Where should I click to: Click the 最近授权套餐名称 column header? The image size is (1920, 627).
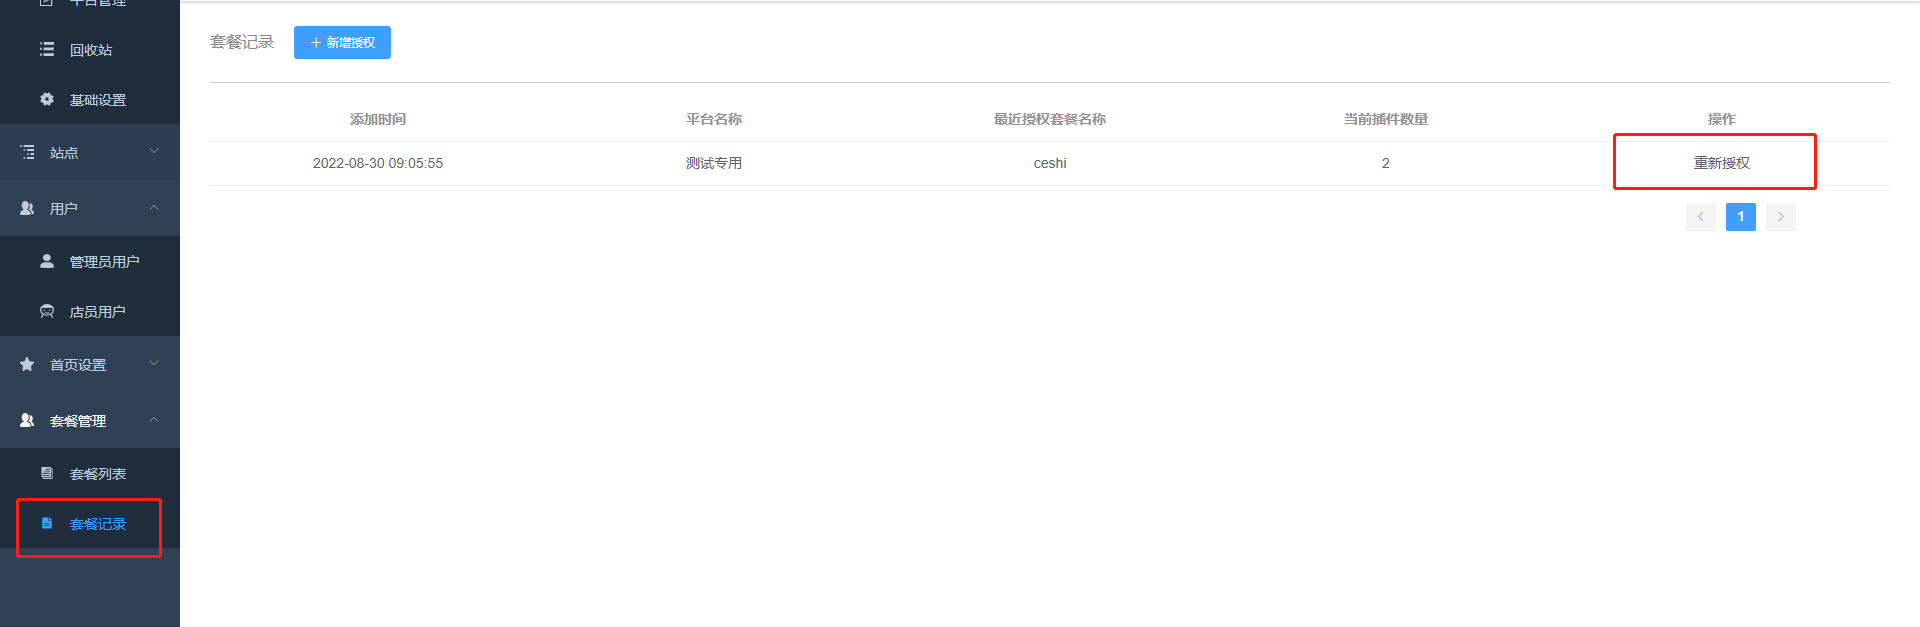point(1050,119)
